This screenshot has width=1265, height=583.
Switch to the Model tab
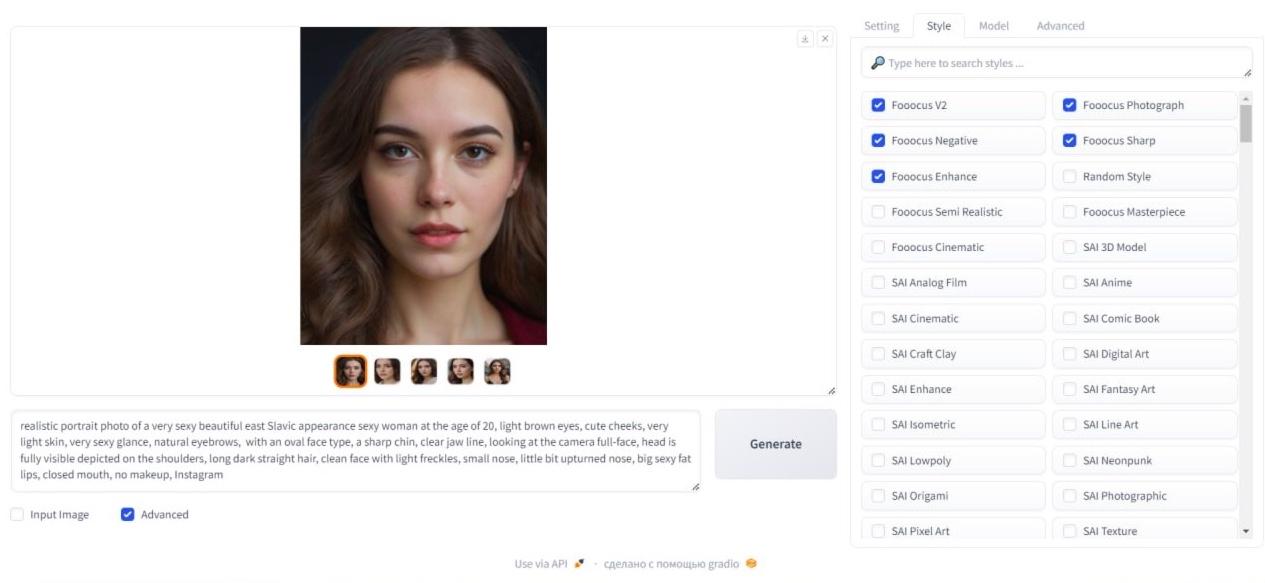tap(994, 26)
